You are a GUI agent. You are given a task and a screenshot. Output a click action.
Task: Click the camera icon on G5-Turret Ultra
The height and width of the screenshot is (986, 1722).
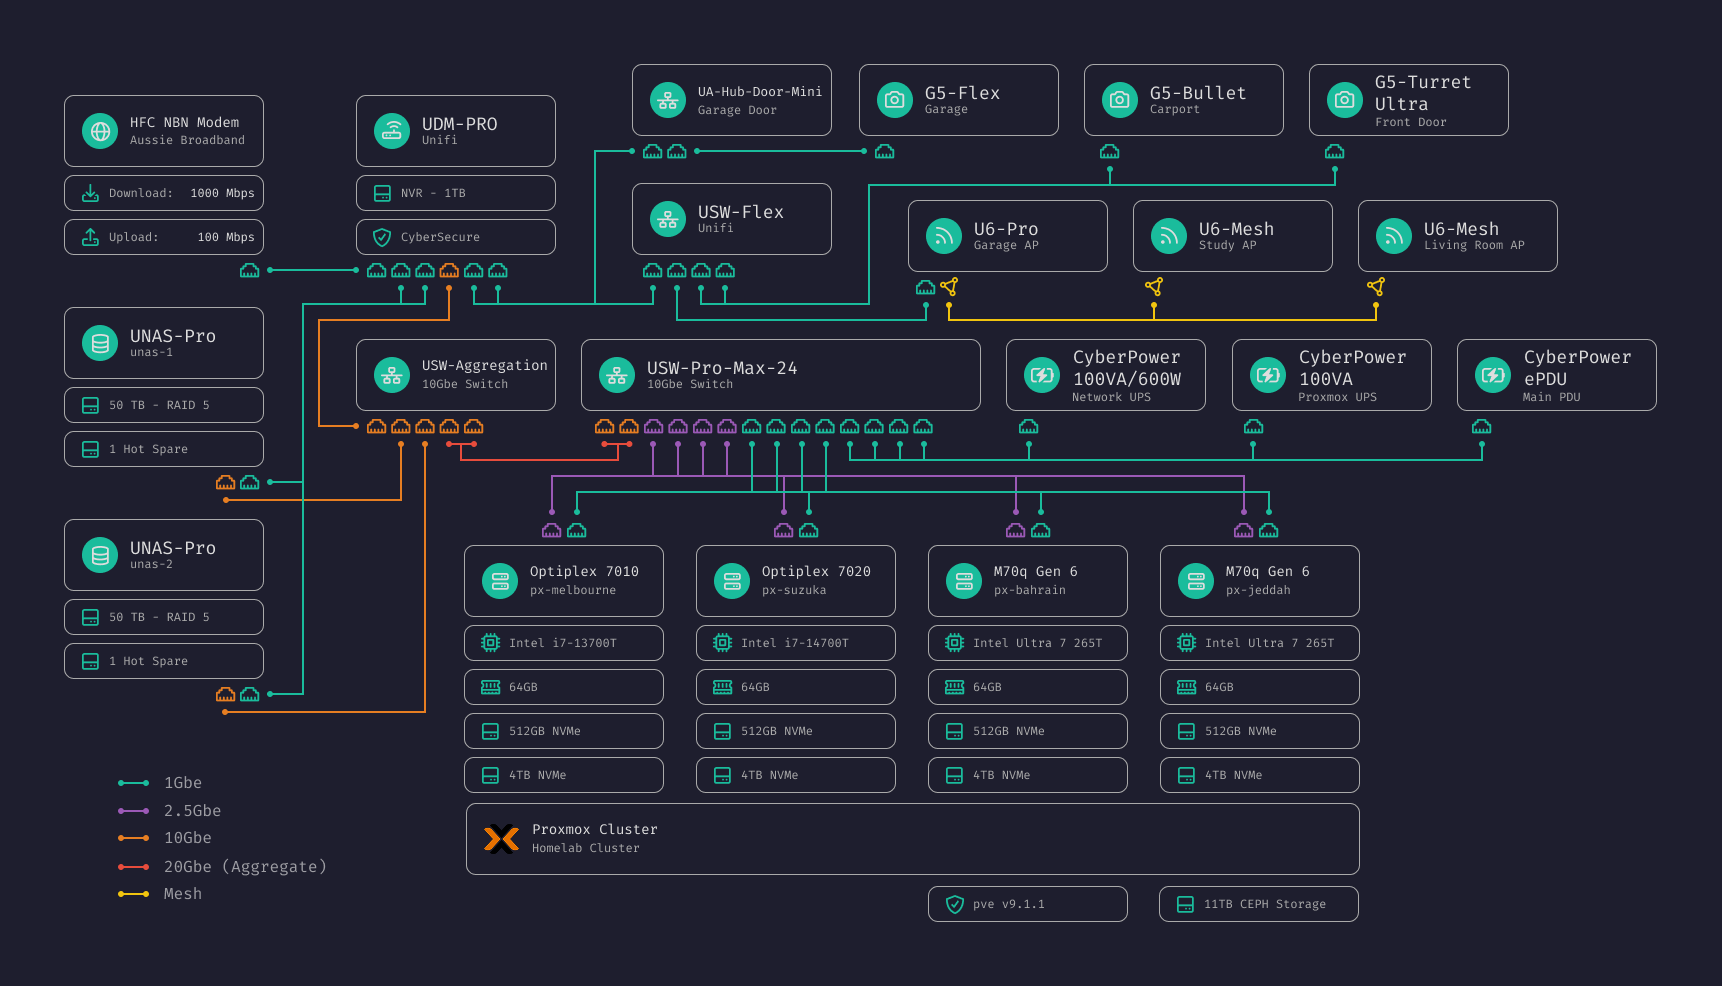click(x=1344, y=100)
